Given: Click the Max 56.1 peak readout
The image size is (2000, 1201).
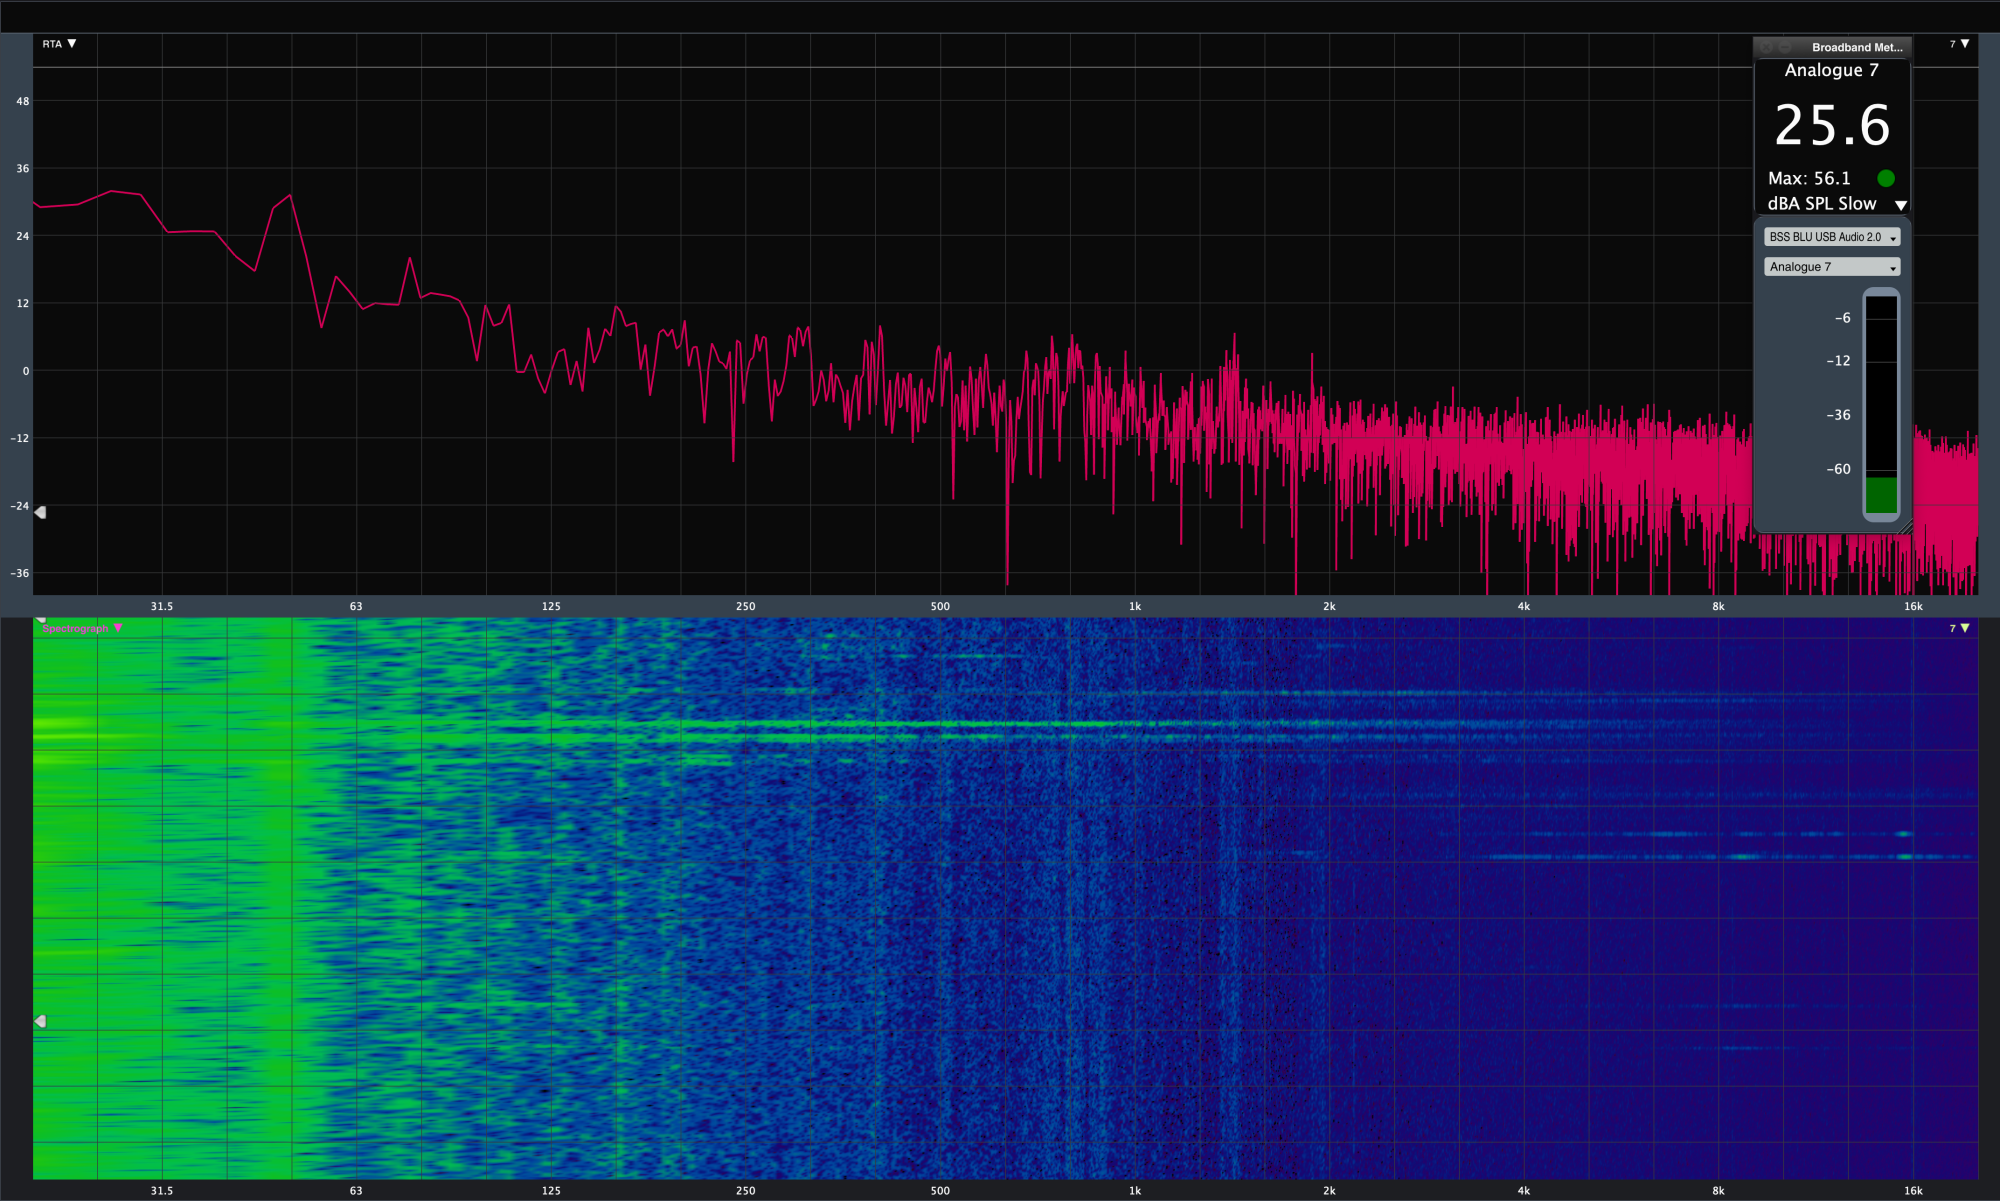Looking at the screenshot, I should click(x=1809, y=178).
